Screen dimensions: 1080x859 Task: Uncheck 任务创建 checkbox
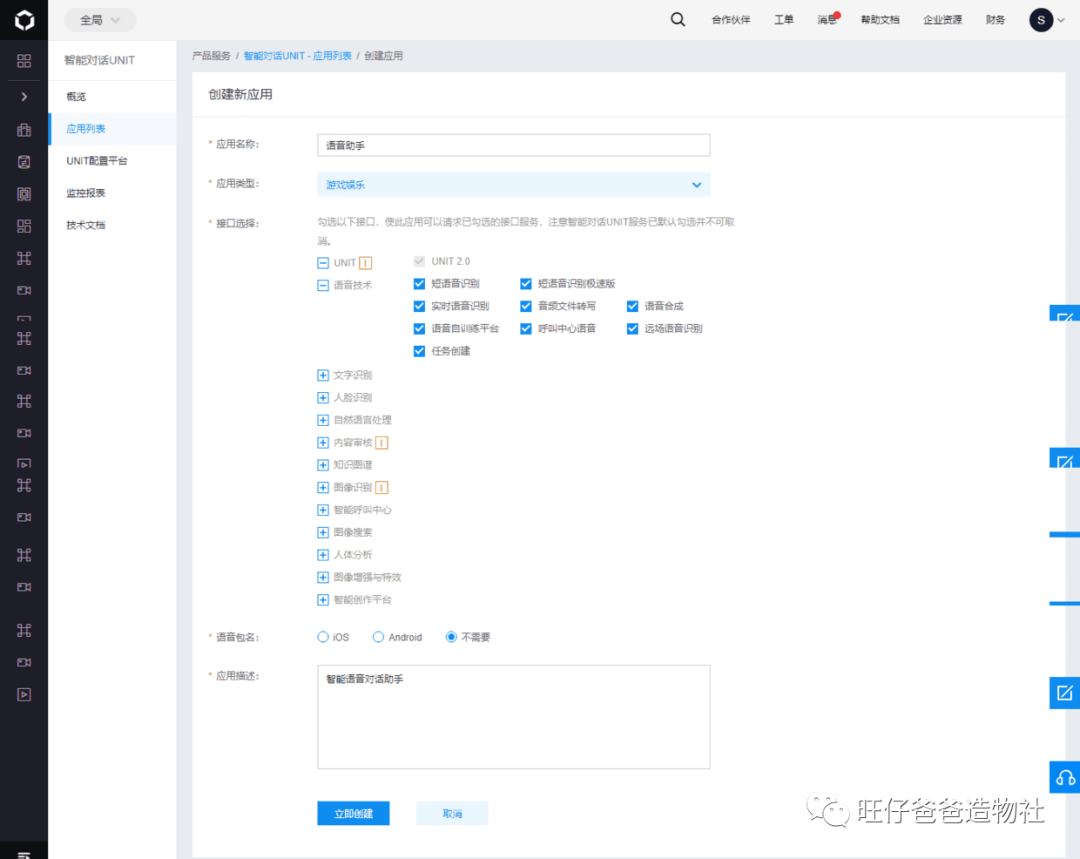pyautogui.click(x=419, y=351)
